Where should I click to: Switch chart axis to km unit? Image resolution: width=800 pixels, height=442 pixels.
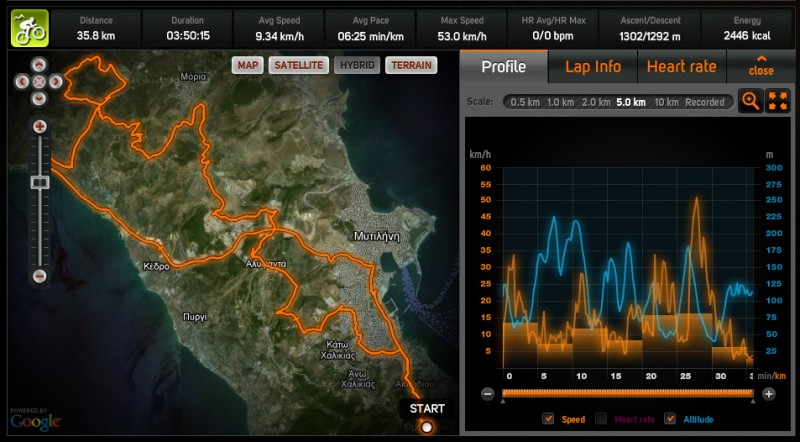tap(781, 376)
